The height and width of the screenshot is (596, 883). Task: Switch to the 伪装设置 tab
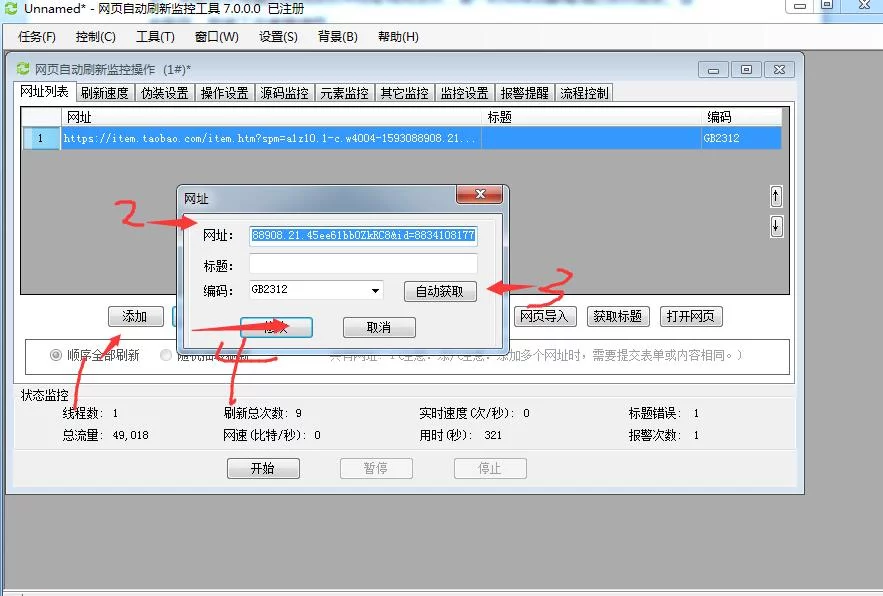pos(165,93)
